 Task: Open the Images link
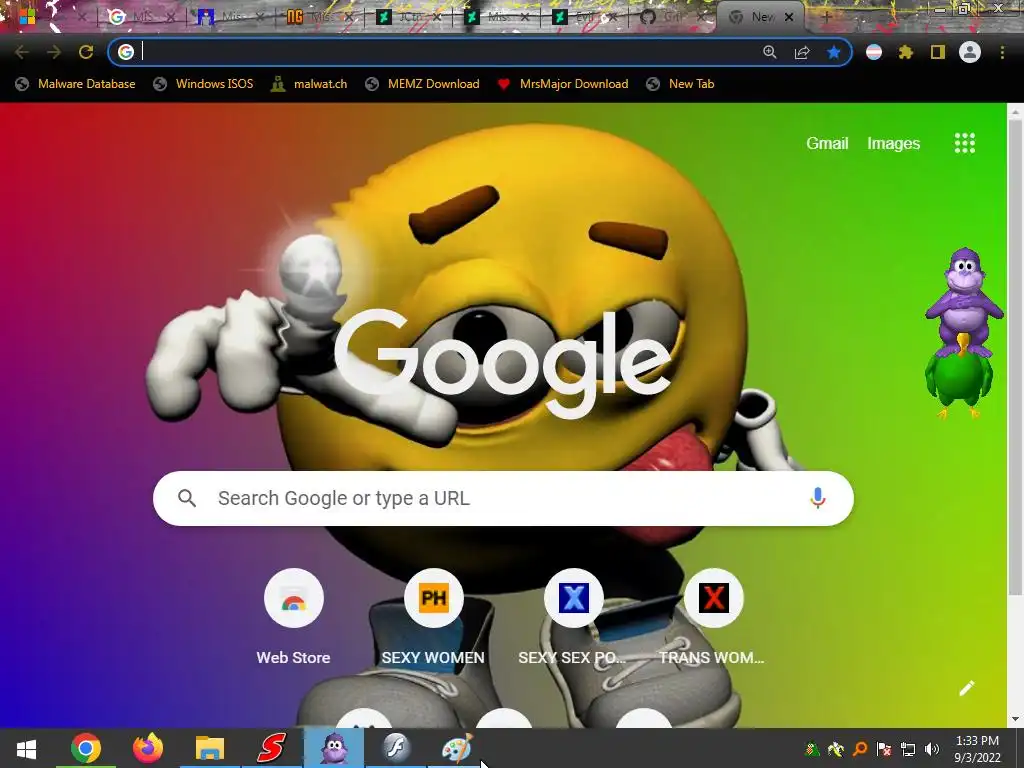tap(893, 144)
